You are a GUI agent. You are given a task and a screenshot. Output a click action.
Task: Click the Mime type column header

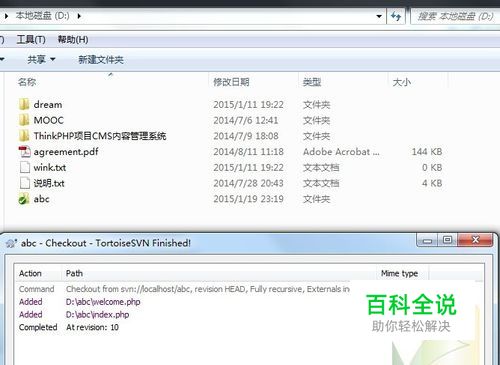tap(399, 273)
